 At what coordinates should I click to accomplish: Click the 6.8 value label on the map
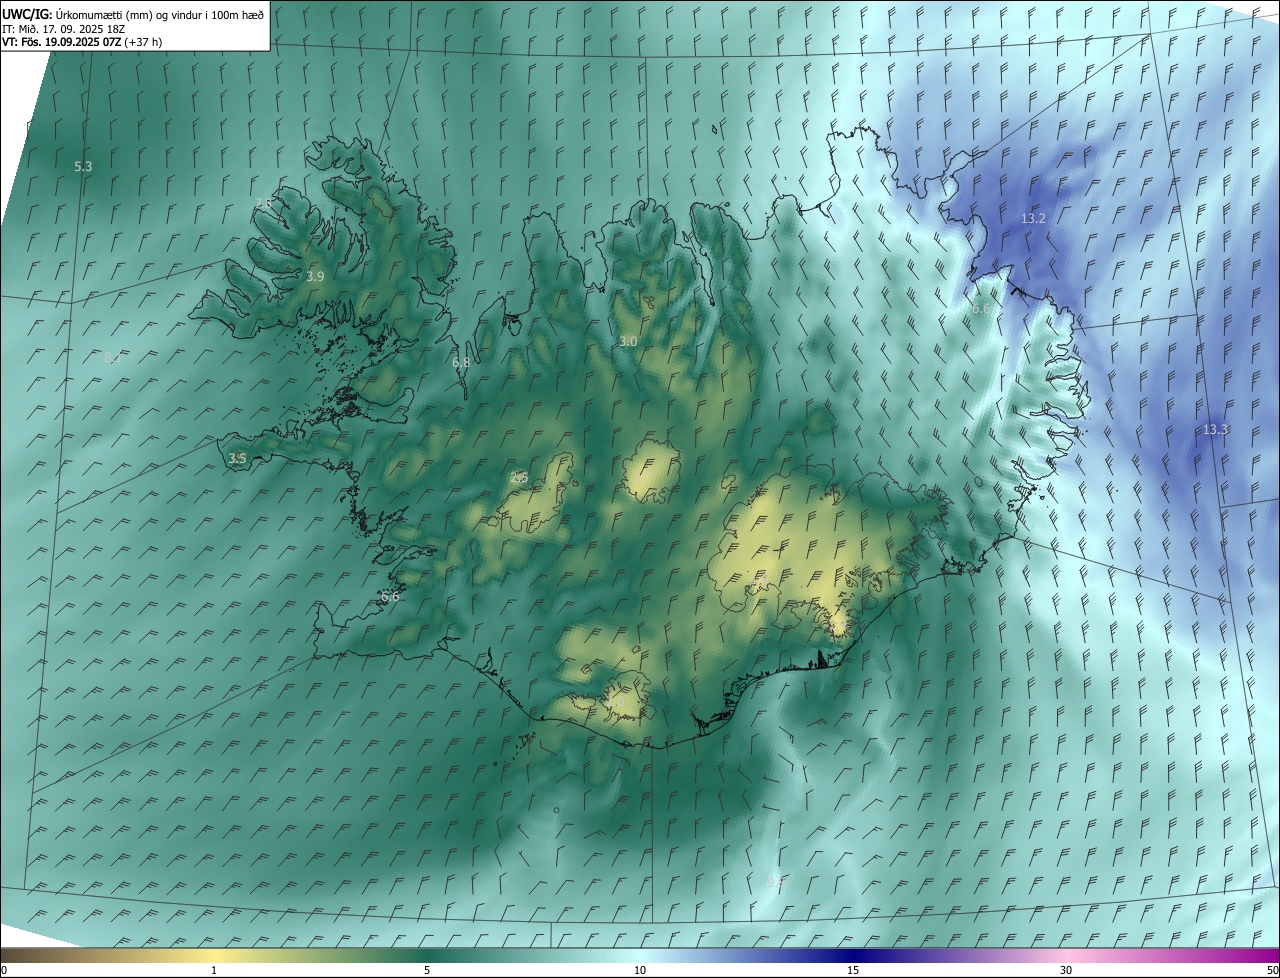point(461,362)
